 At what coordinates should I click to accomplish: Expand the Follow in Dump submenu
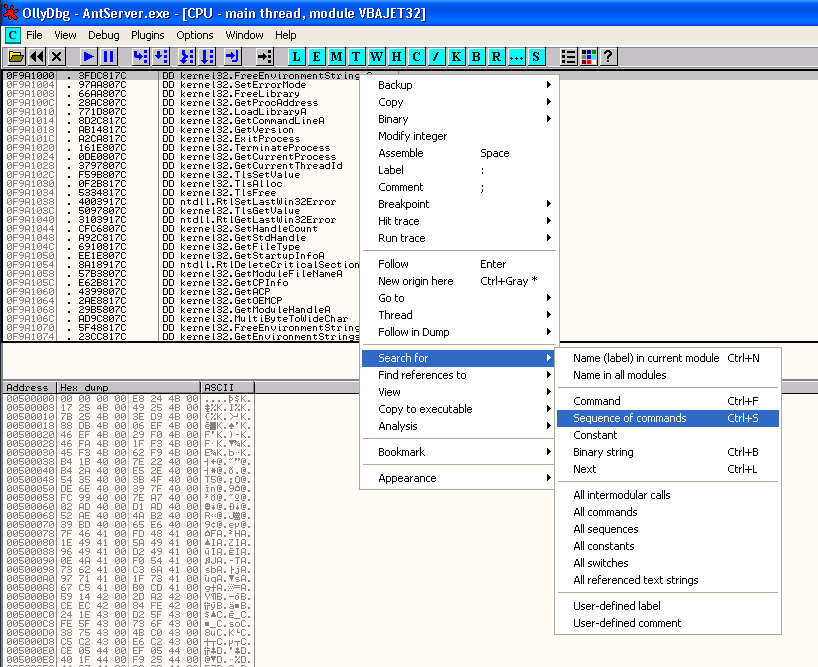460,332
